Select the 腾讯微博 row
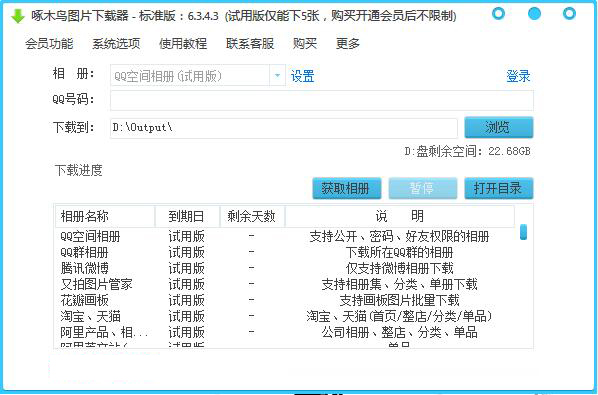The width and height of the screenshot is (598, 395). click(x=285, y=269)
